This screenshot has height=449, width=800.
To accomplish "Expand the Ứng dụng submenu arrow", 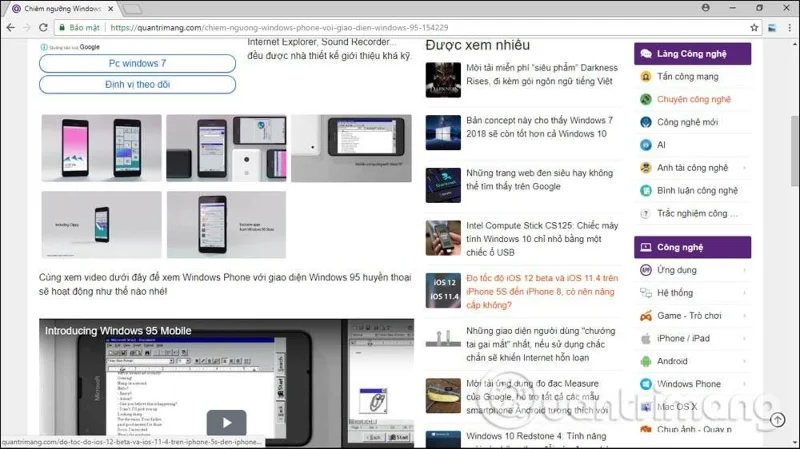I will (744, 270).
